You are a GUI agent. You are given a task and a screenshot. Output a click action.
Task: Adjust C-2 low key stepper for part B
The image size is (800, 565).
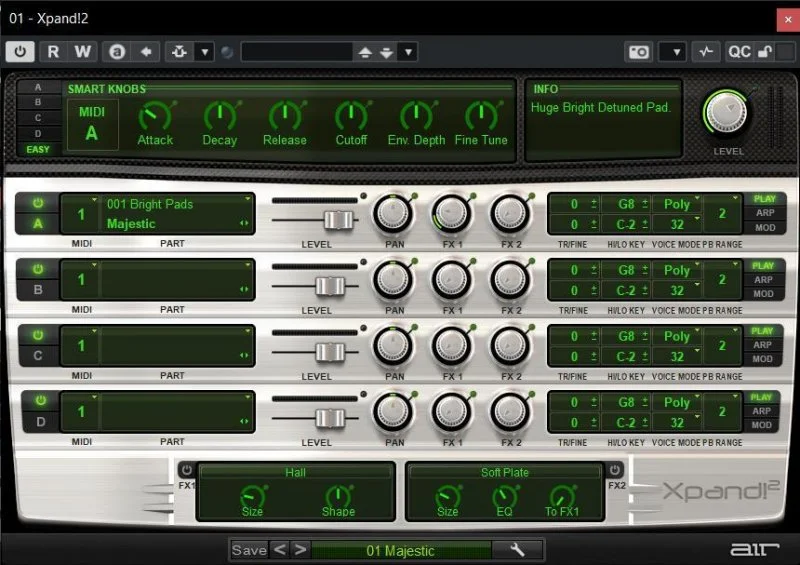(645, 290)
